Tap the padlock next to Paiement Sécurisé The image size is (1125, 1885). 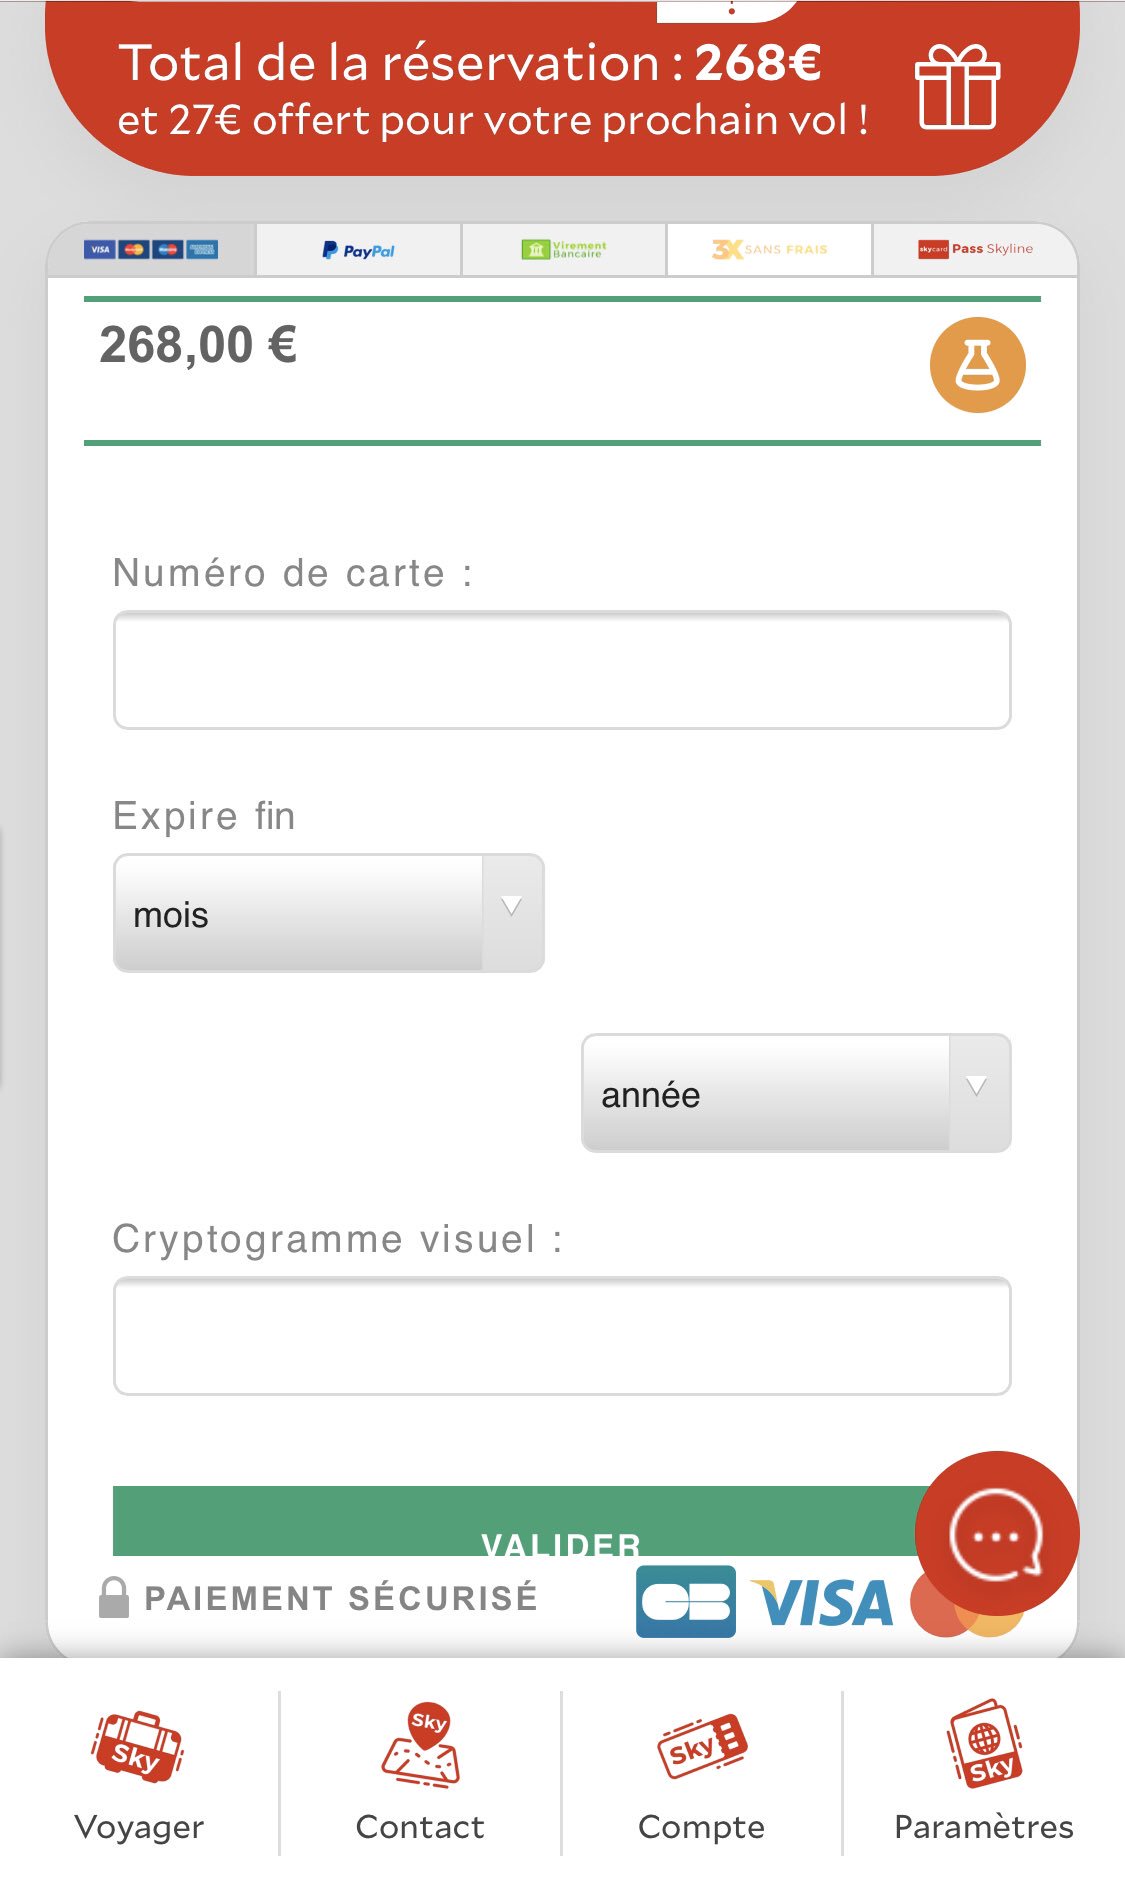click(114, 1597)
